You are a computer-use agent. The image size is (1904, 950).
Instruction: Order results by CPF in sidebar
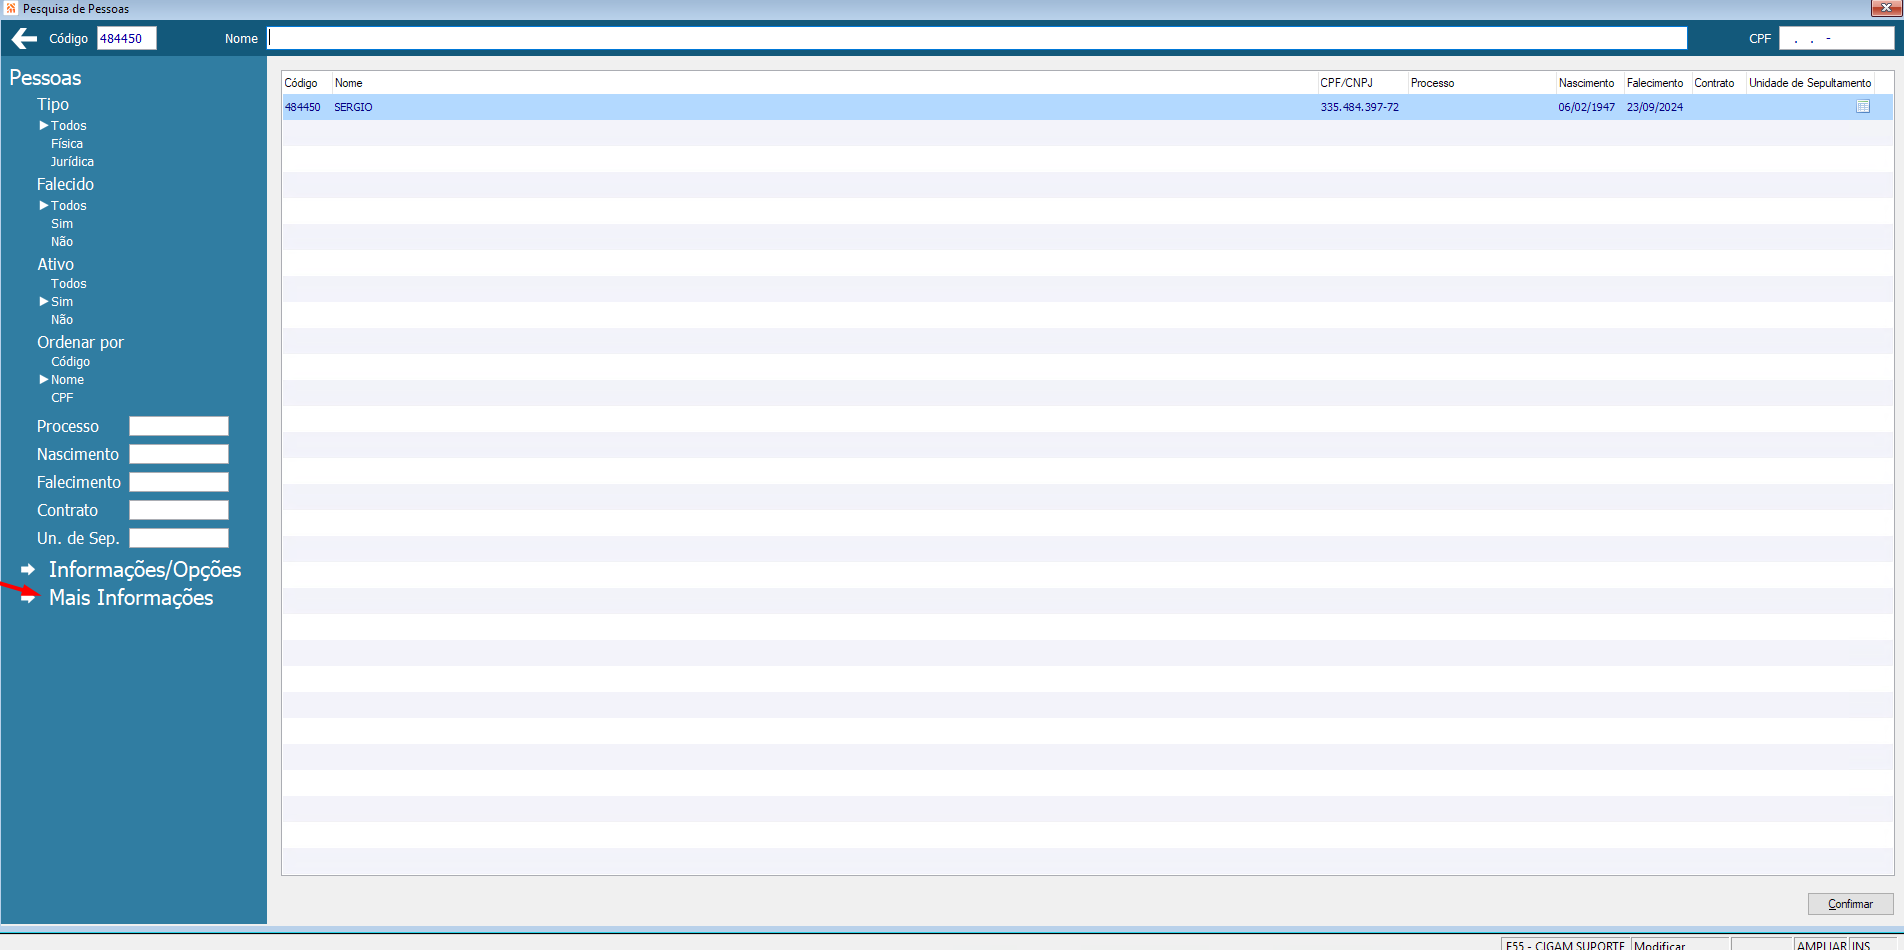62,398
